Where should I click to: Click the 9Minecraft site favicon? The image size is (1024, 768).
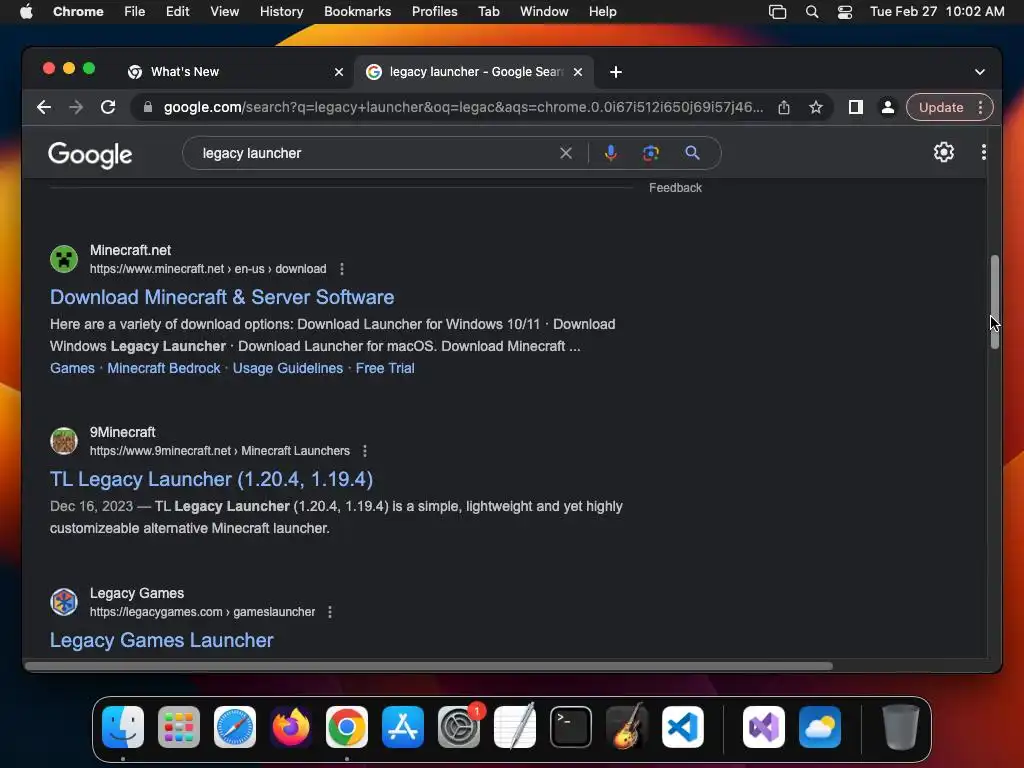pyautogui.click(x=64, y=441)
